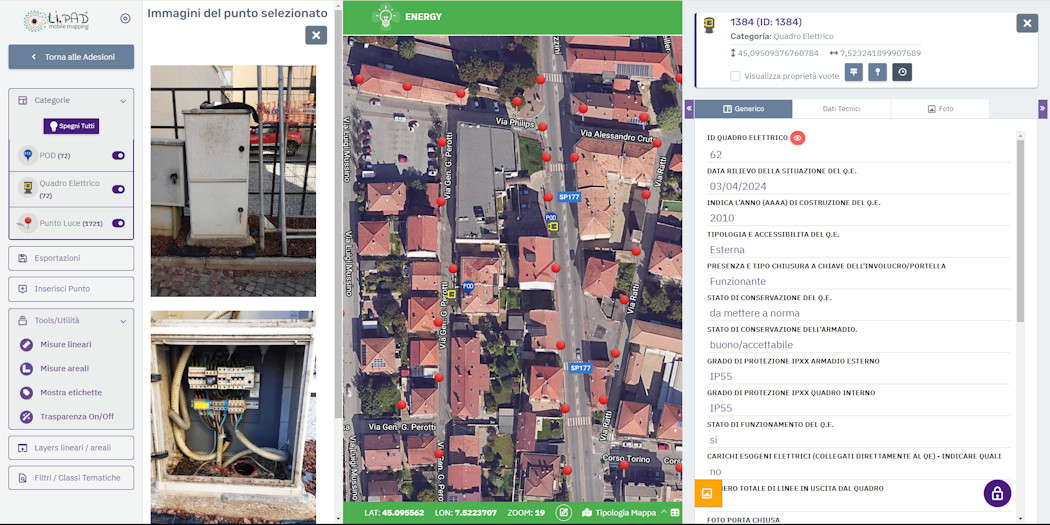Open the closed cabinet photo thumbnail
1050x525 pixels.
(233, 181)
